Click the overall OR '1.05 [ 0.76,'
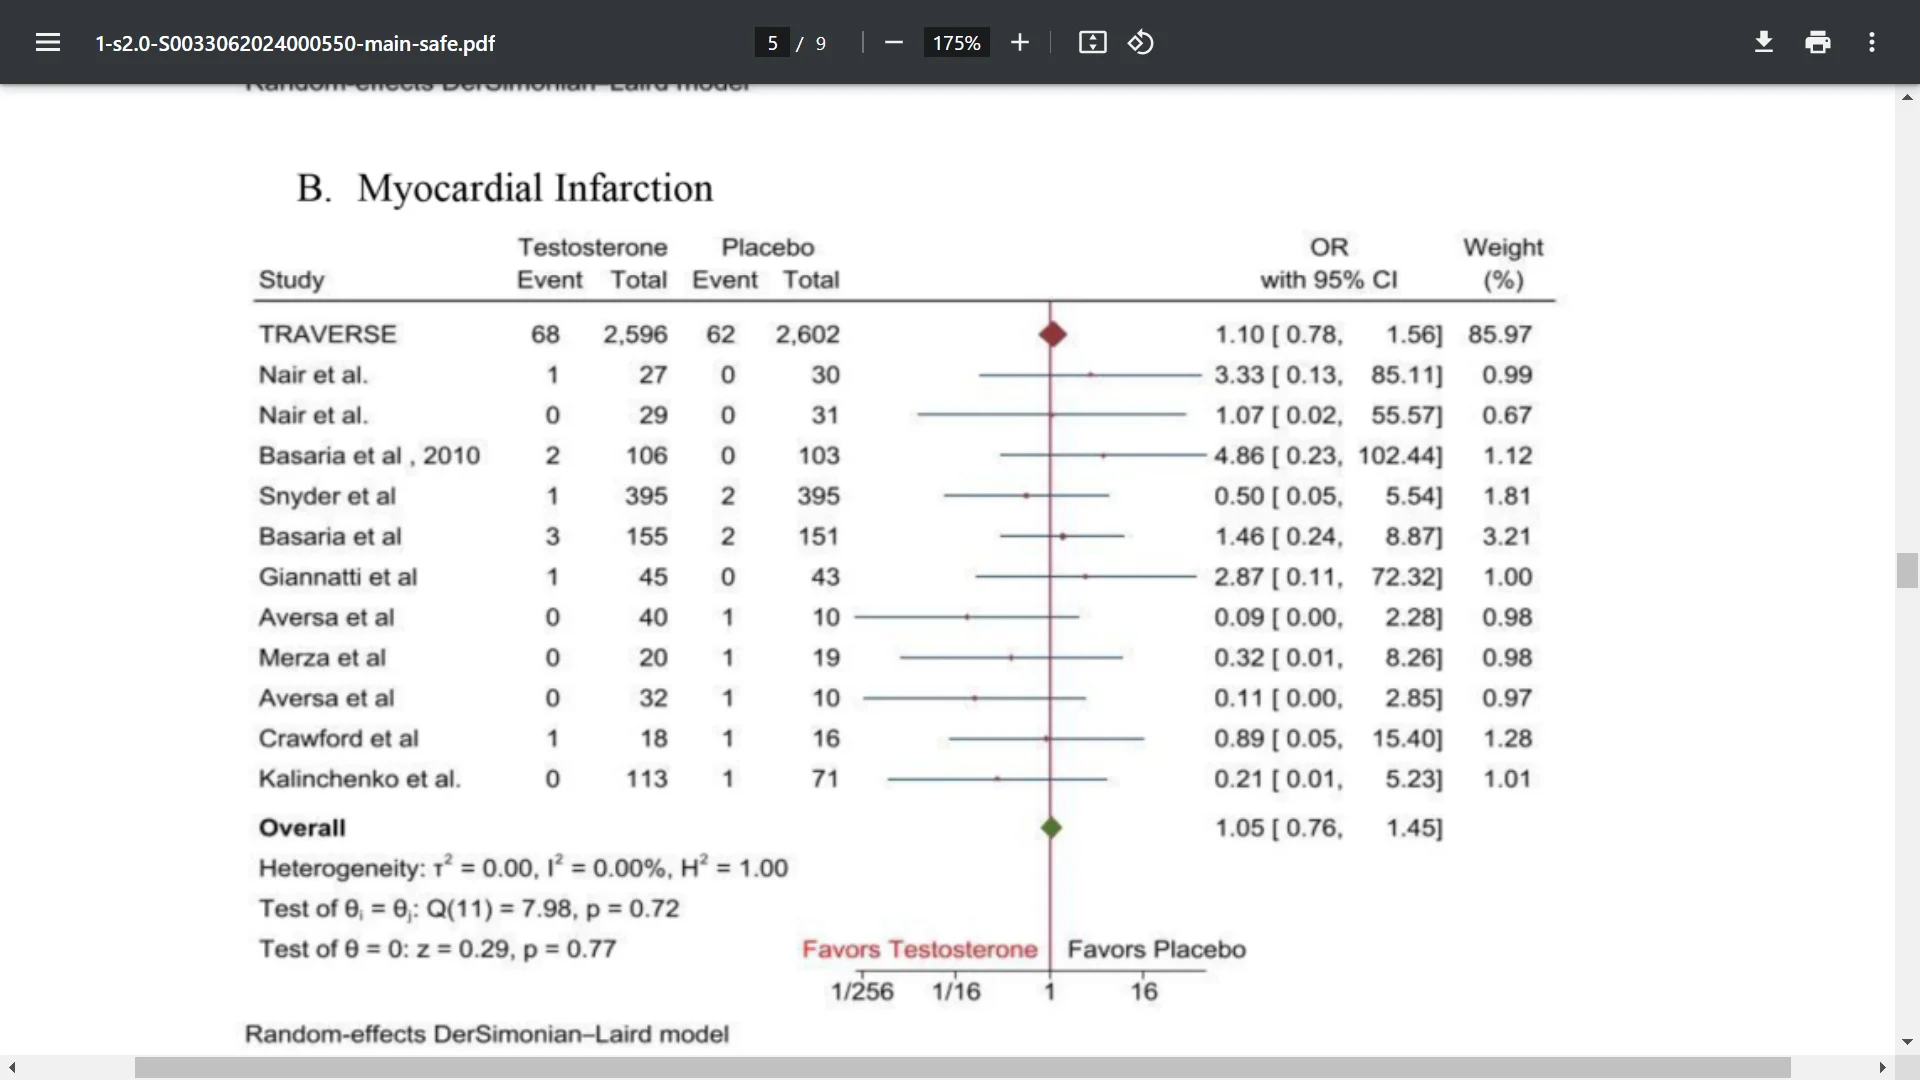 coord(1279,828)
